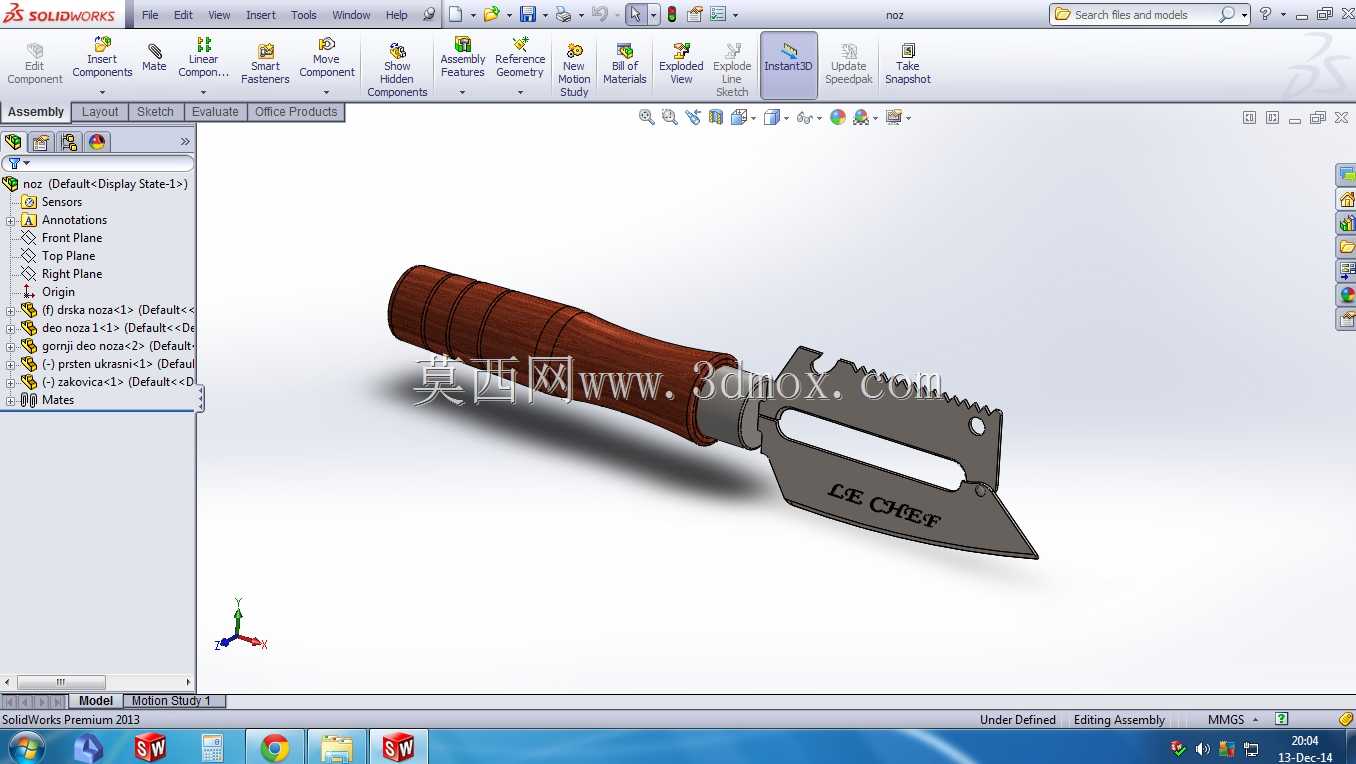Open Bill of Materials
The height and width of the screenshot is (764, 1356).
point(624,64)
